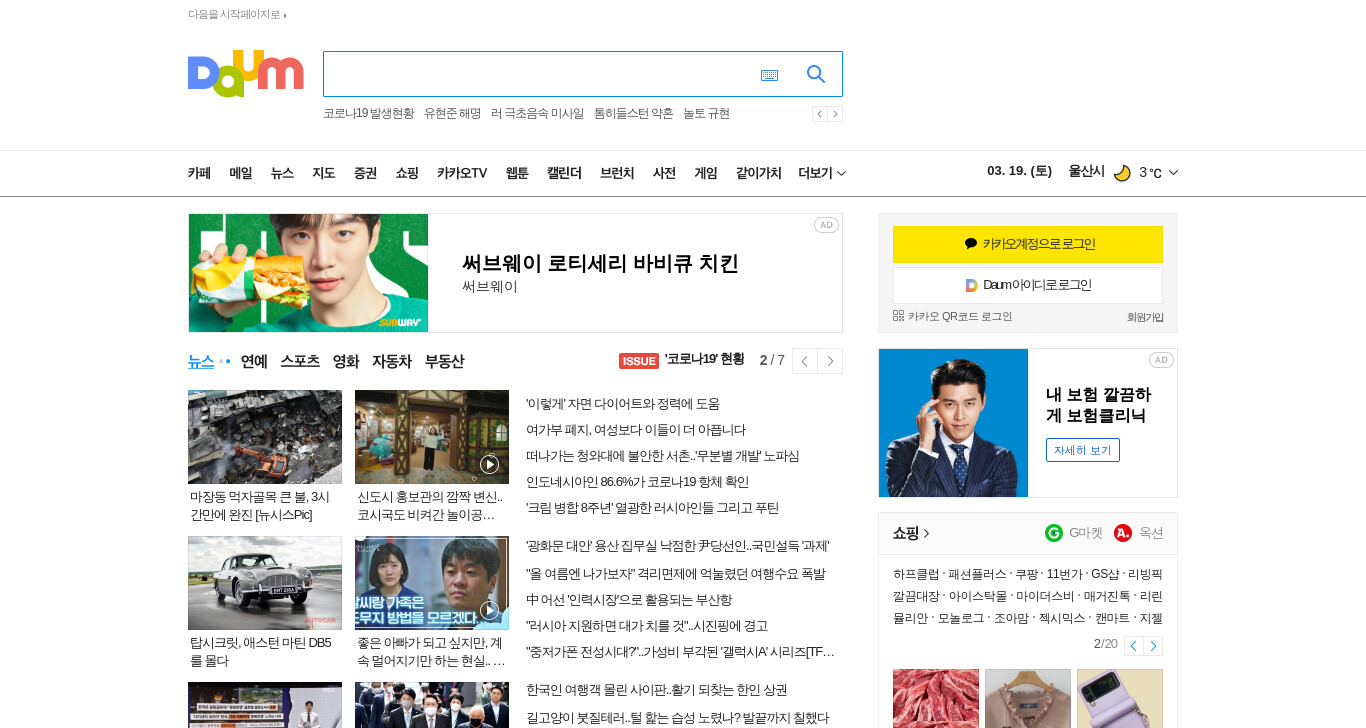Screen dimensions: 1366x728
Task: Open trending keyword 코로나19 발생현황
Action: click(x=368, y=114)
